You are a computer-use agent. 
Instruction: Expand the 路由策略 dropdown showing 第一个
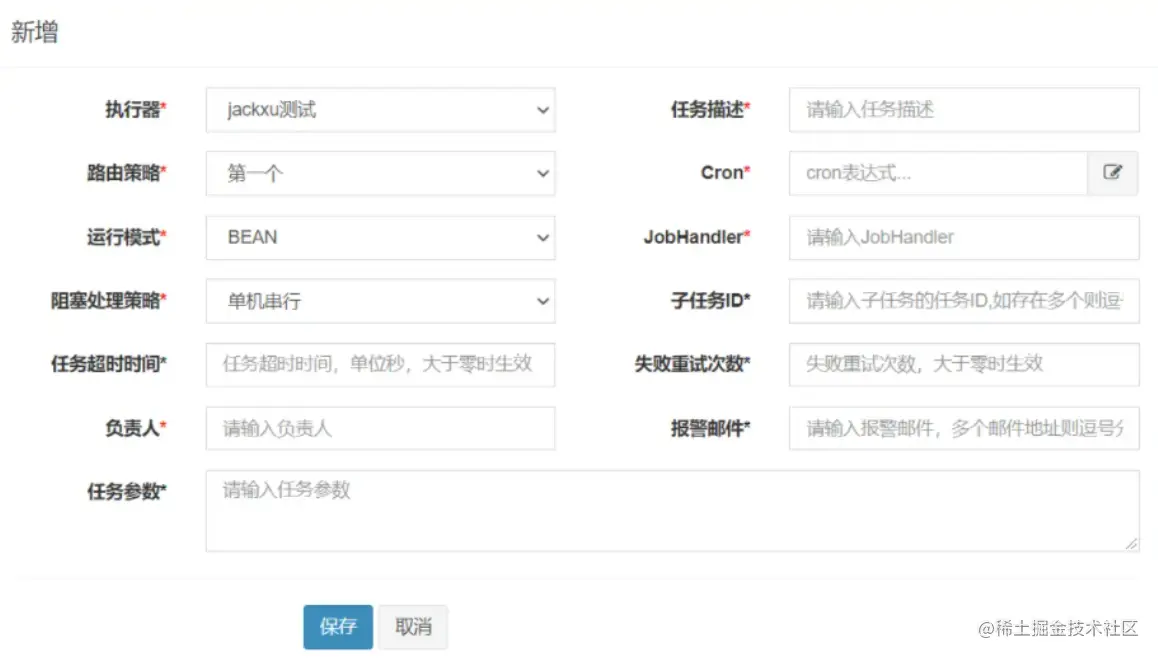(x=380, y=174)
